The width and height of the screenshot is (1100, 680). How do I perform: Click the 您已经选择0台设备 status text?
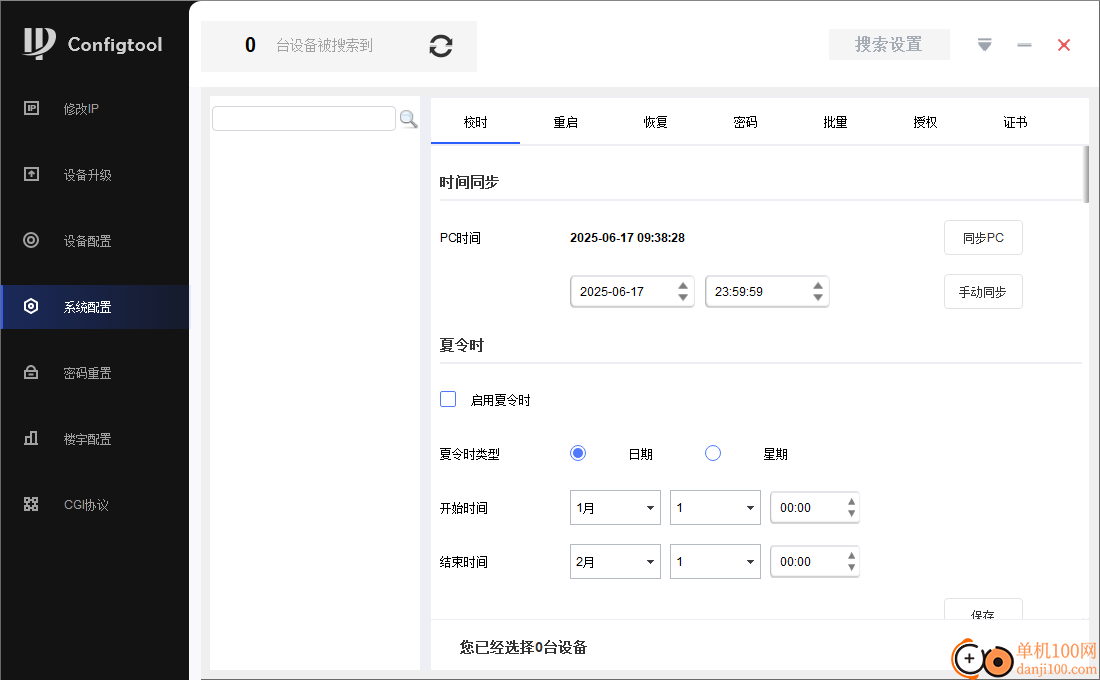tap(523, 647)
